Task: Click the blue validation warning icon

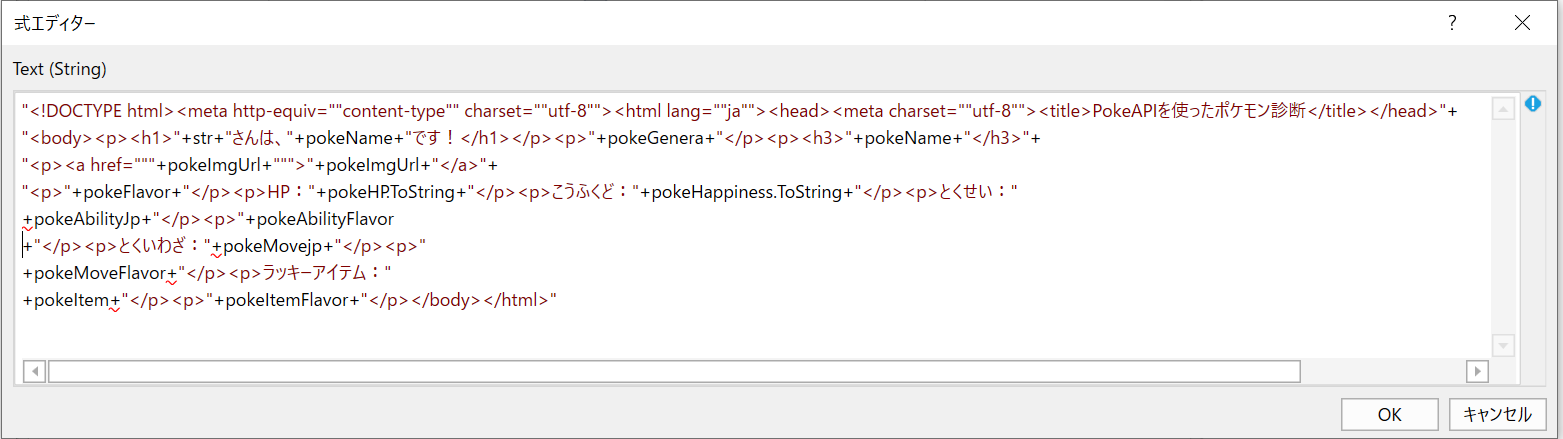Action: 1532,103
